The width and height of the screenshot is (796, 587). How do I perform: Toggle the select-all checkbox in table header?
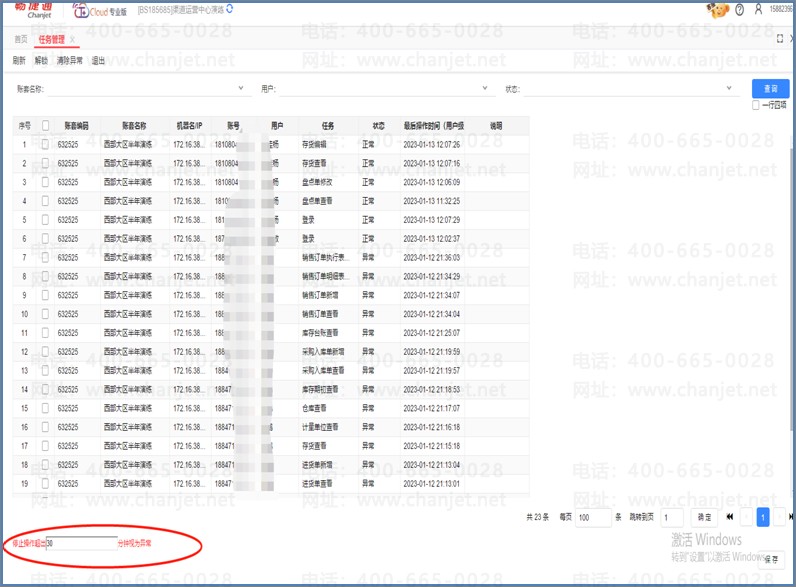45,125
